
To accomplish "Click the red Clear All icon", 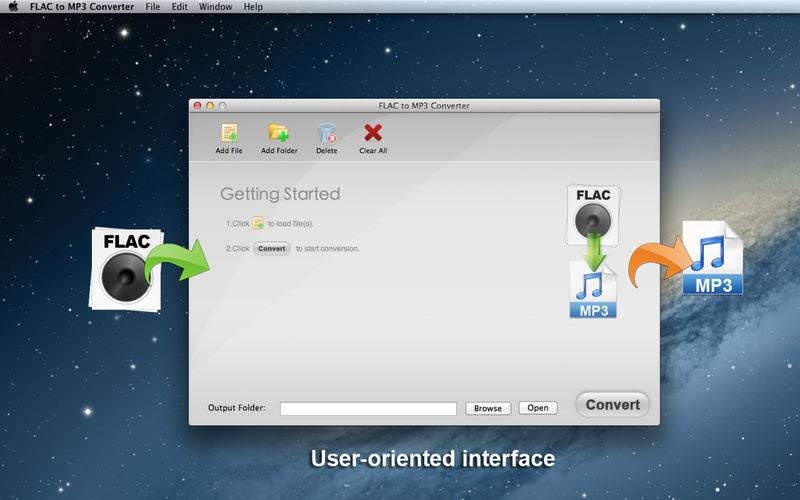I will [x=373, y=133].
